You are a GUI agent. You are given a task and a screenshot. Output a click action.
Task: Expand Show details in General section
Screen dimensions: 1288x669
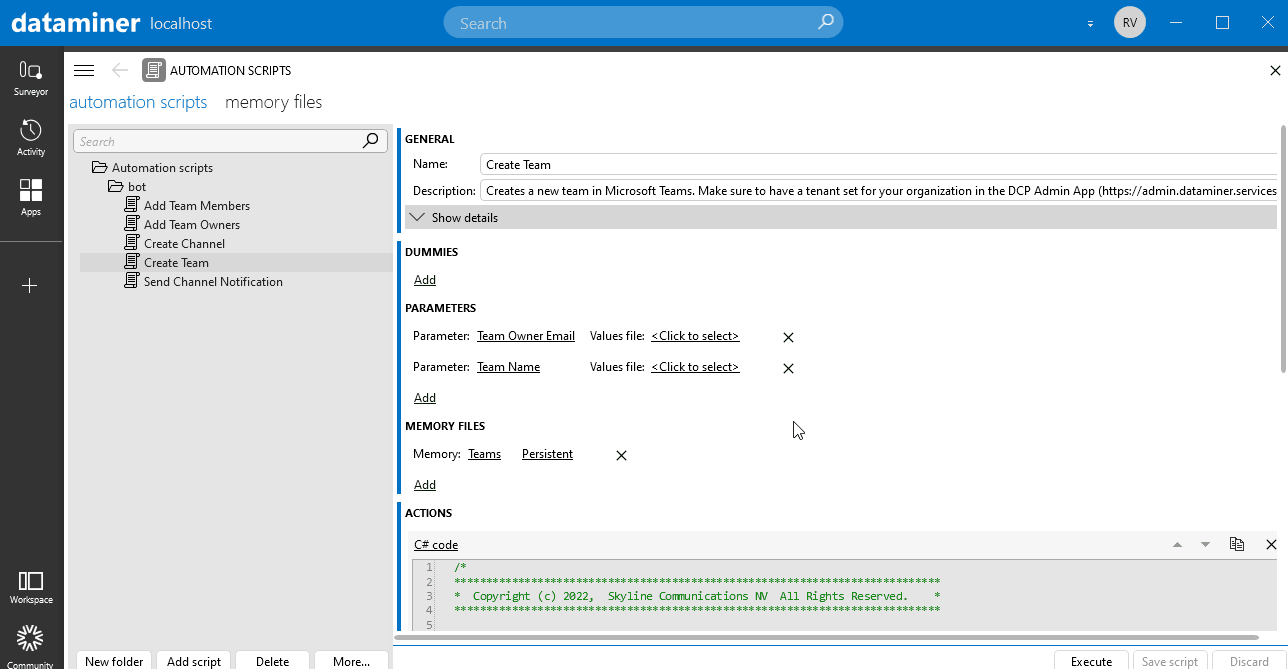tap(841, 217)
